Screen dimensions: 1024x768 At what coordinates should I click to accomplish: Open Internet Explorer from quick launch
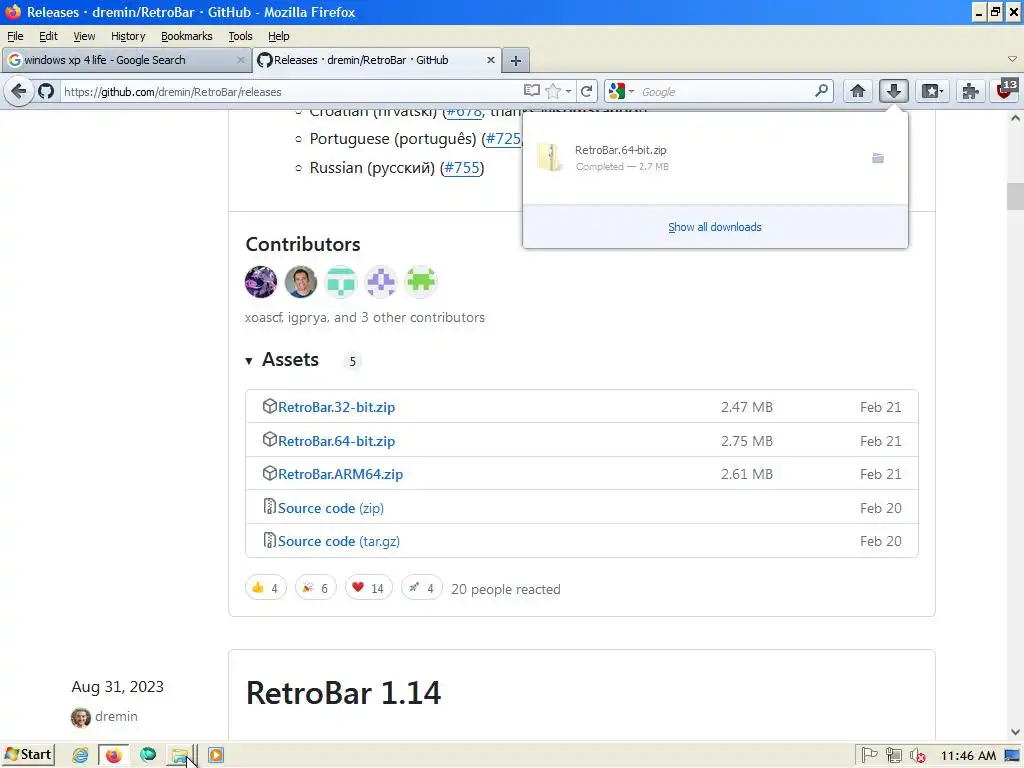coord(80,755)
